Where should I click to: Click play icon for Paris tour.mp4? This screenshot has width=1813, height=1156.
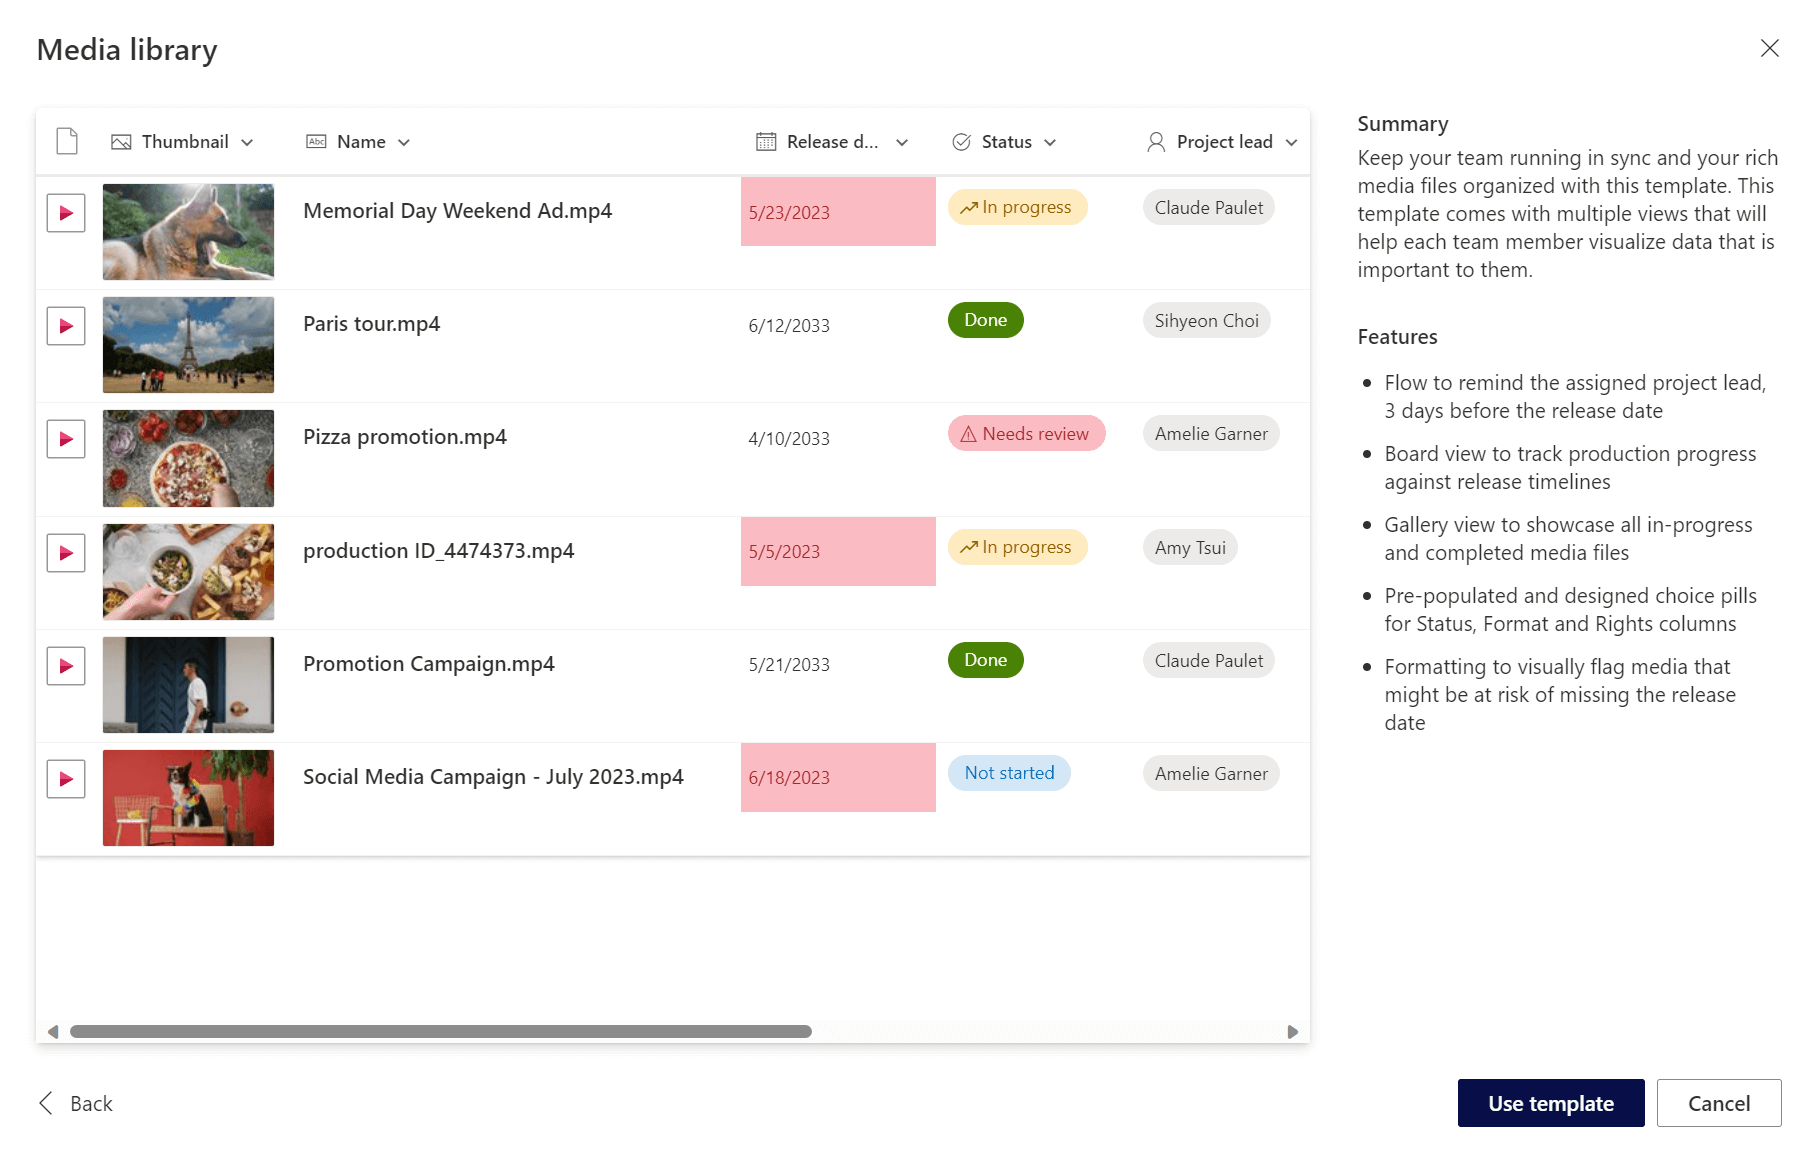click(66, 326)
